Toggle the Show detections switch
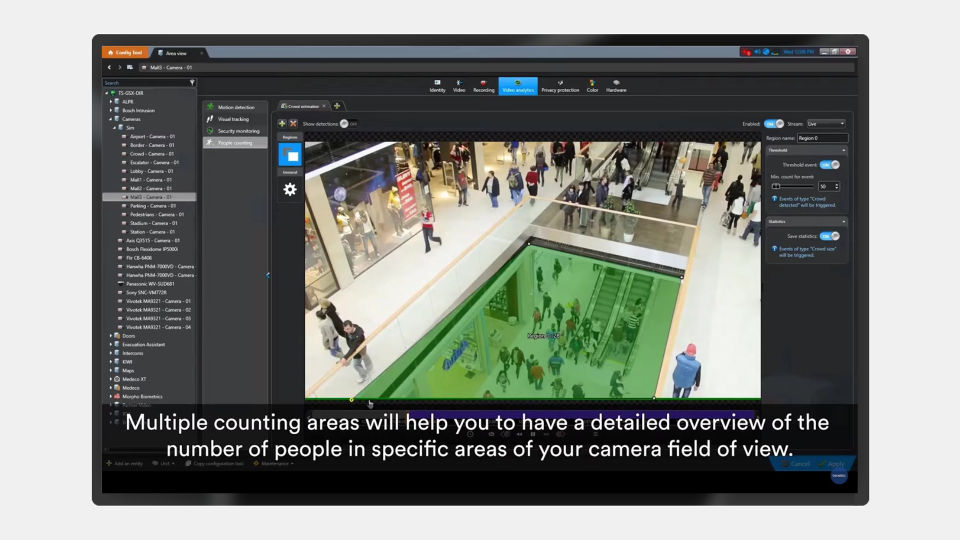Screen dimensions: 960x540 click(x=344, y=123)
